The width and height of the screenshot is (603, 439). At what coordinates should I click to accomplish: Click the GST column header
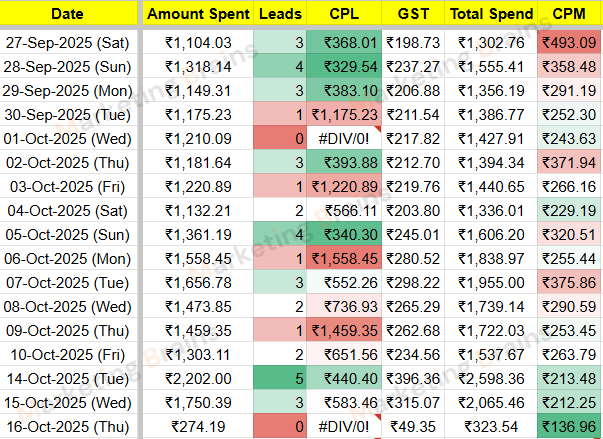414,15
